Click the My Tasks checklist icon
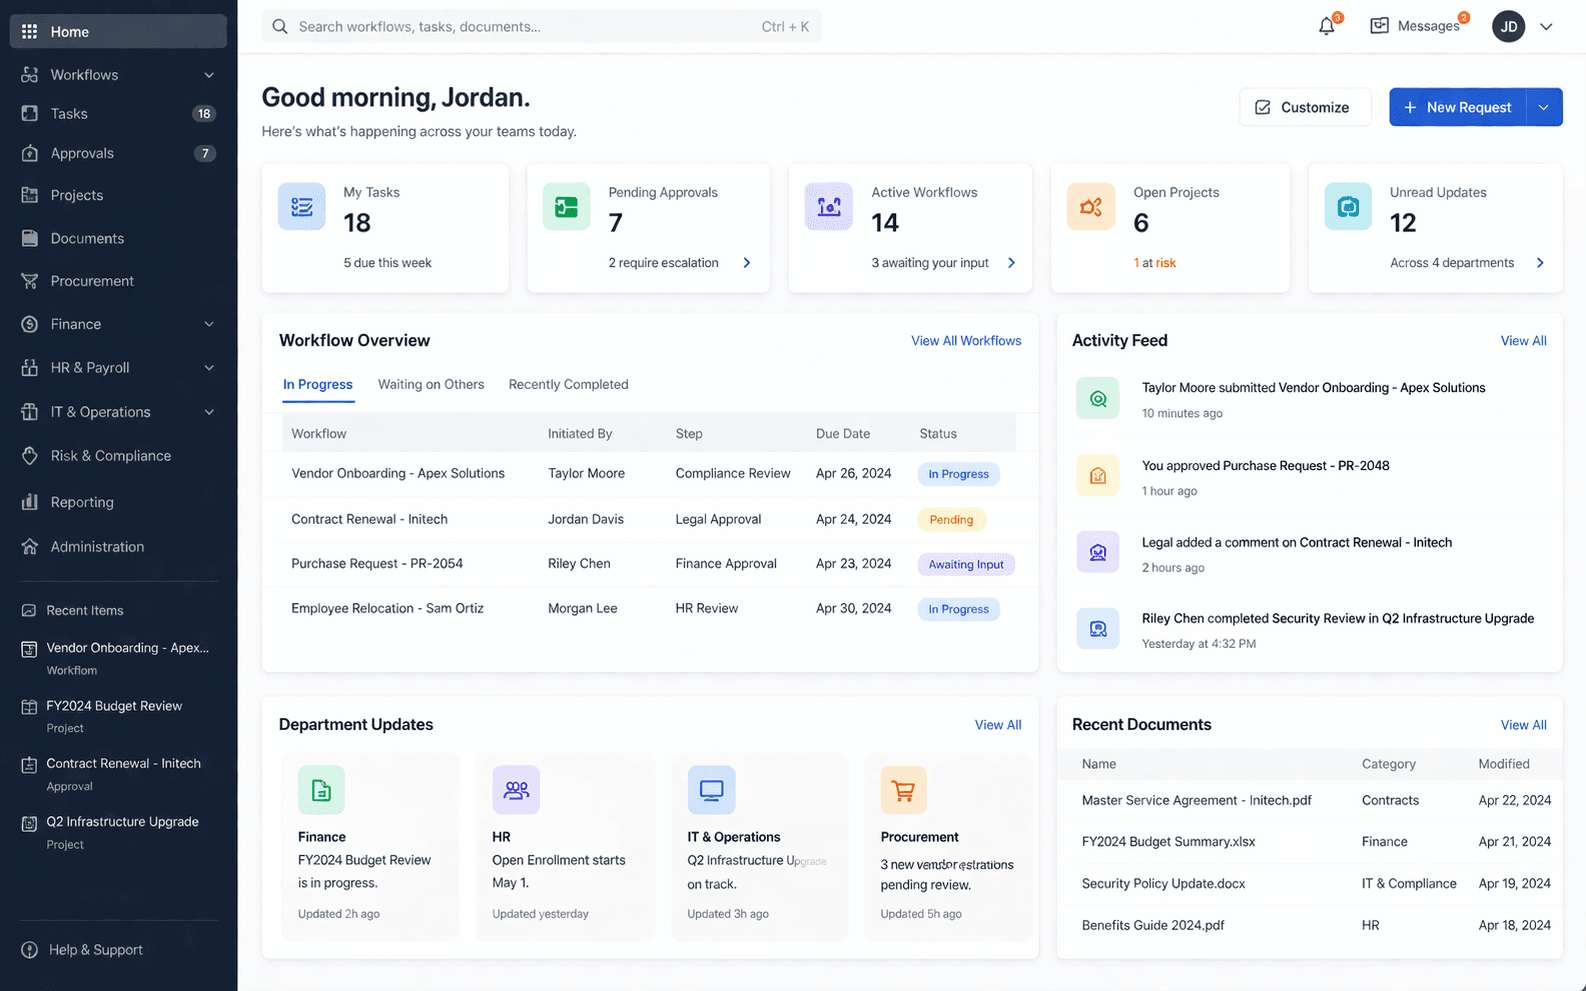Viewport: 1586px width, 991px height. pos(302,207)
